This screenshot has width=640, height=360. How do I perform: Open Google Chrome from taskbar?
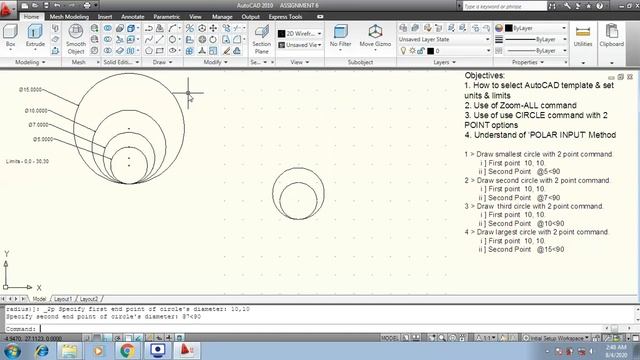pos(127,351)
